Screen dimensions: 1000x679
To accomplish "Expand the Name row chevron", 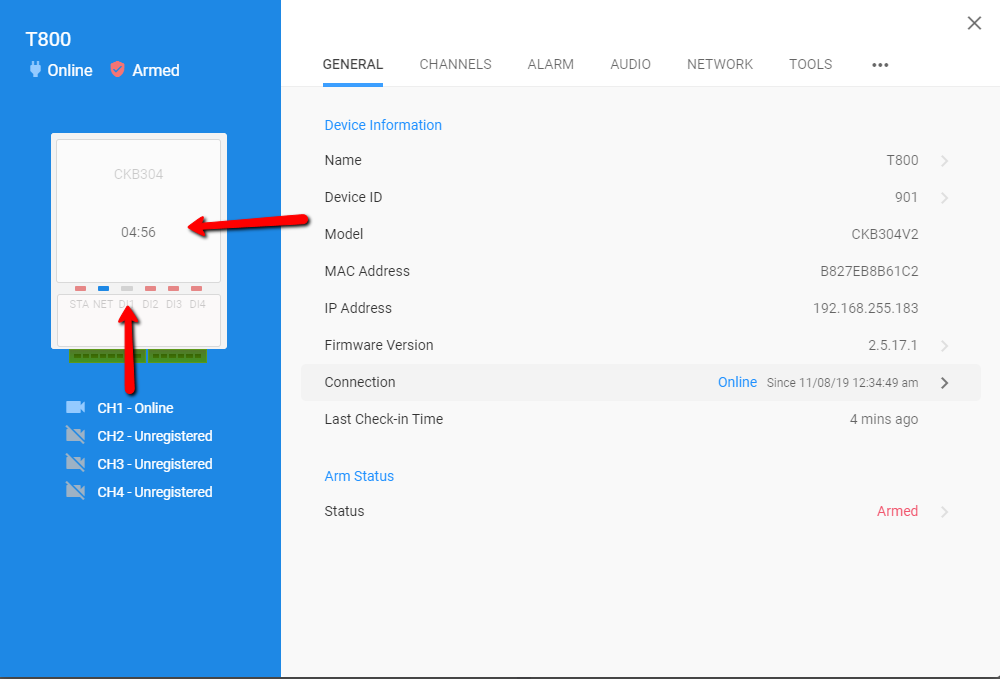I will (945, 161).
